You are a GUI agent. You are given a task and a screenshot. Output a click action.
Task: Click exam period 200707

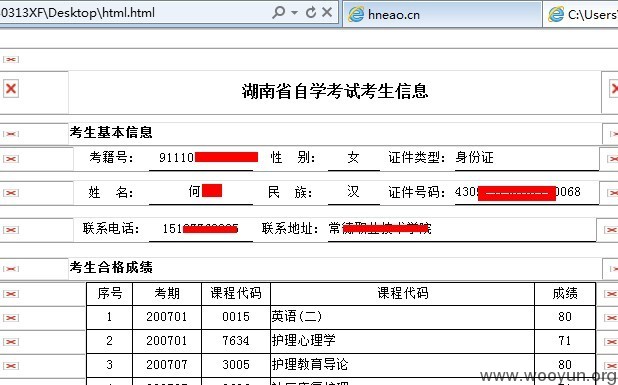pyautogui.click(x=167, y=365)
